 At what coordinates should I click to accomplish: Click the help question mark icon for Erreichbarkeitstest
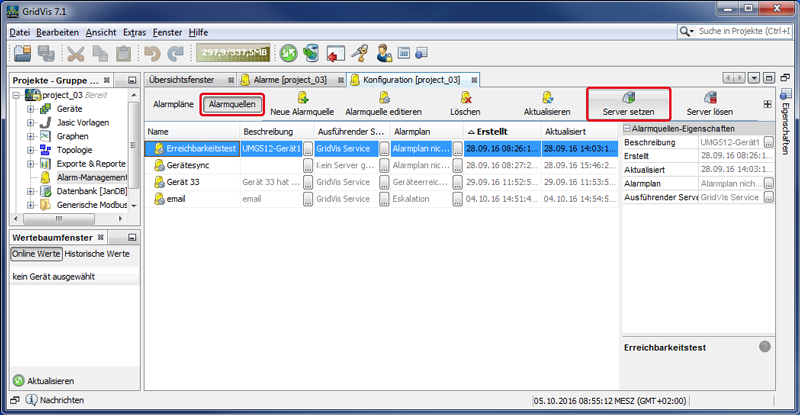(x=764, y=347)
